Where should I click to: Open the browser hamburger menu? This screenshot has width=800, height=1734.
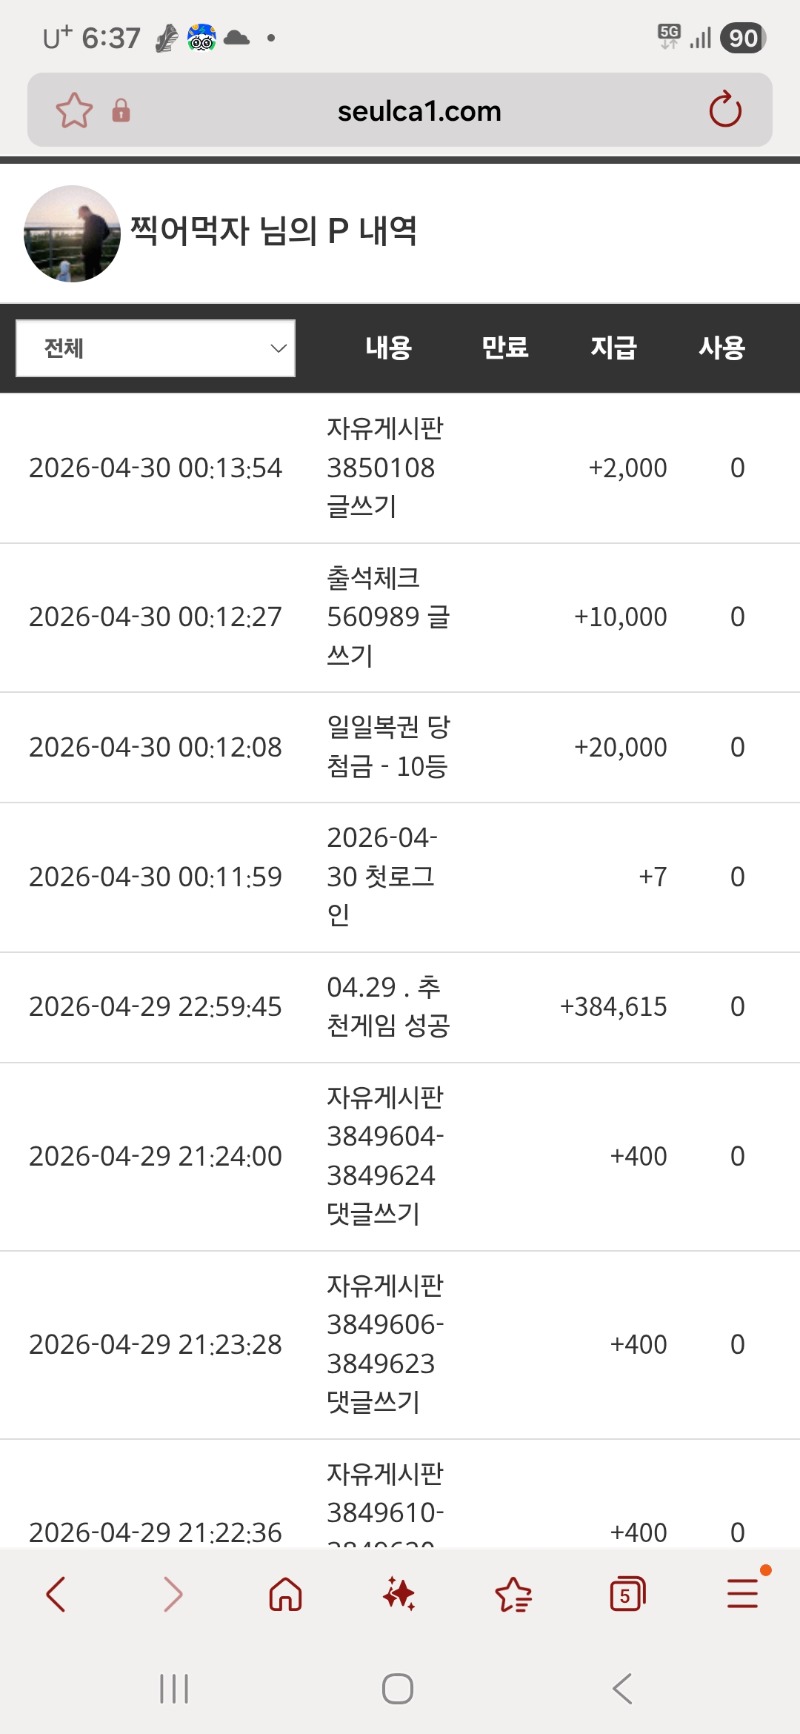point(742,1592)
